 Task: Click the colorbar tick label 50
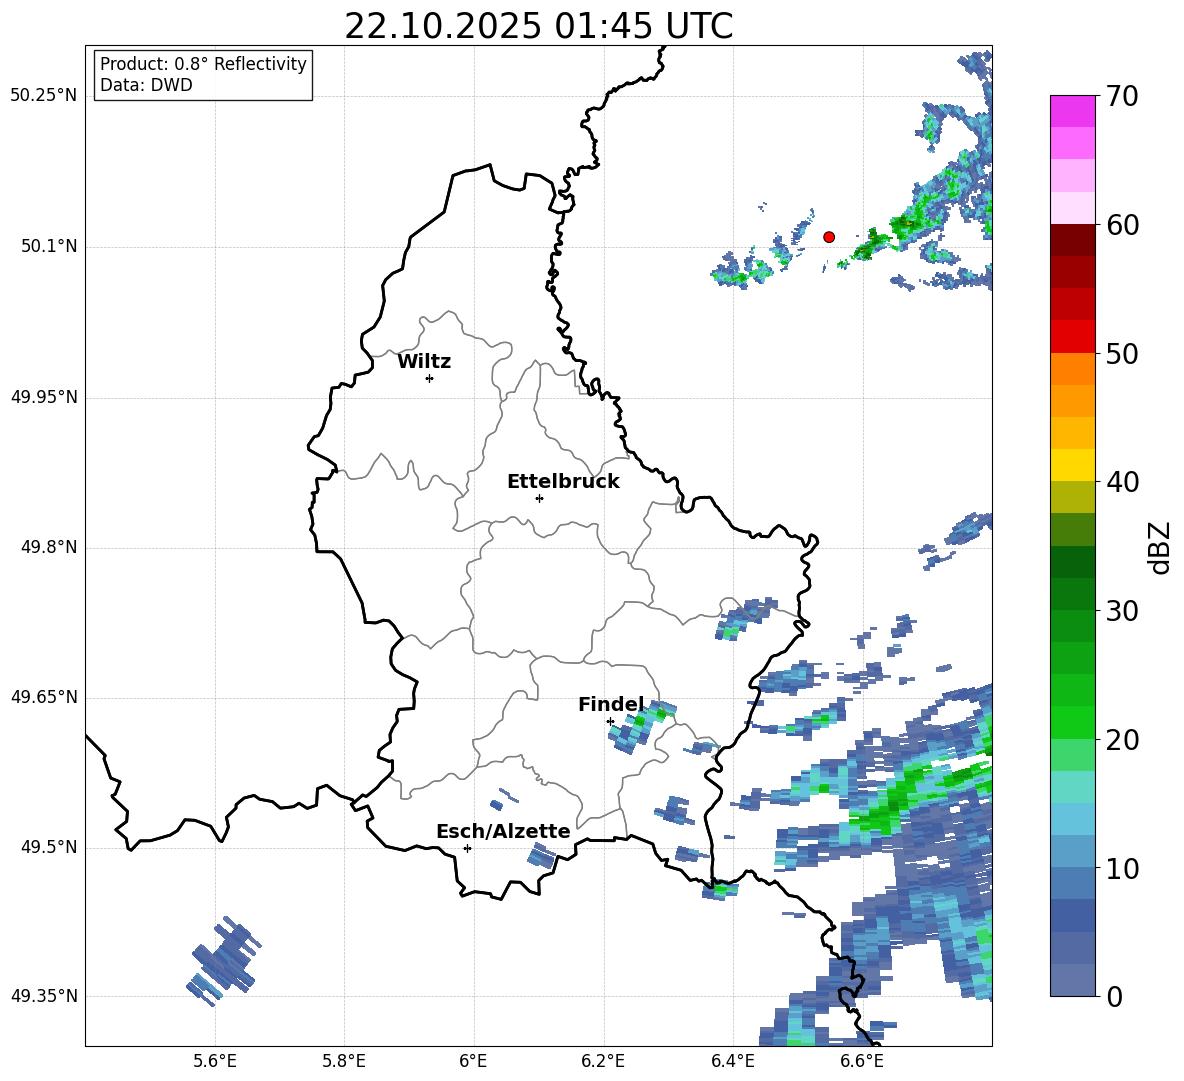[1122, 354]
